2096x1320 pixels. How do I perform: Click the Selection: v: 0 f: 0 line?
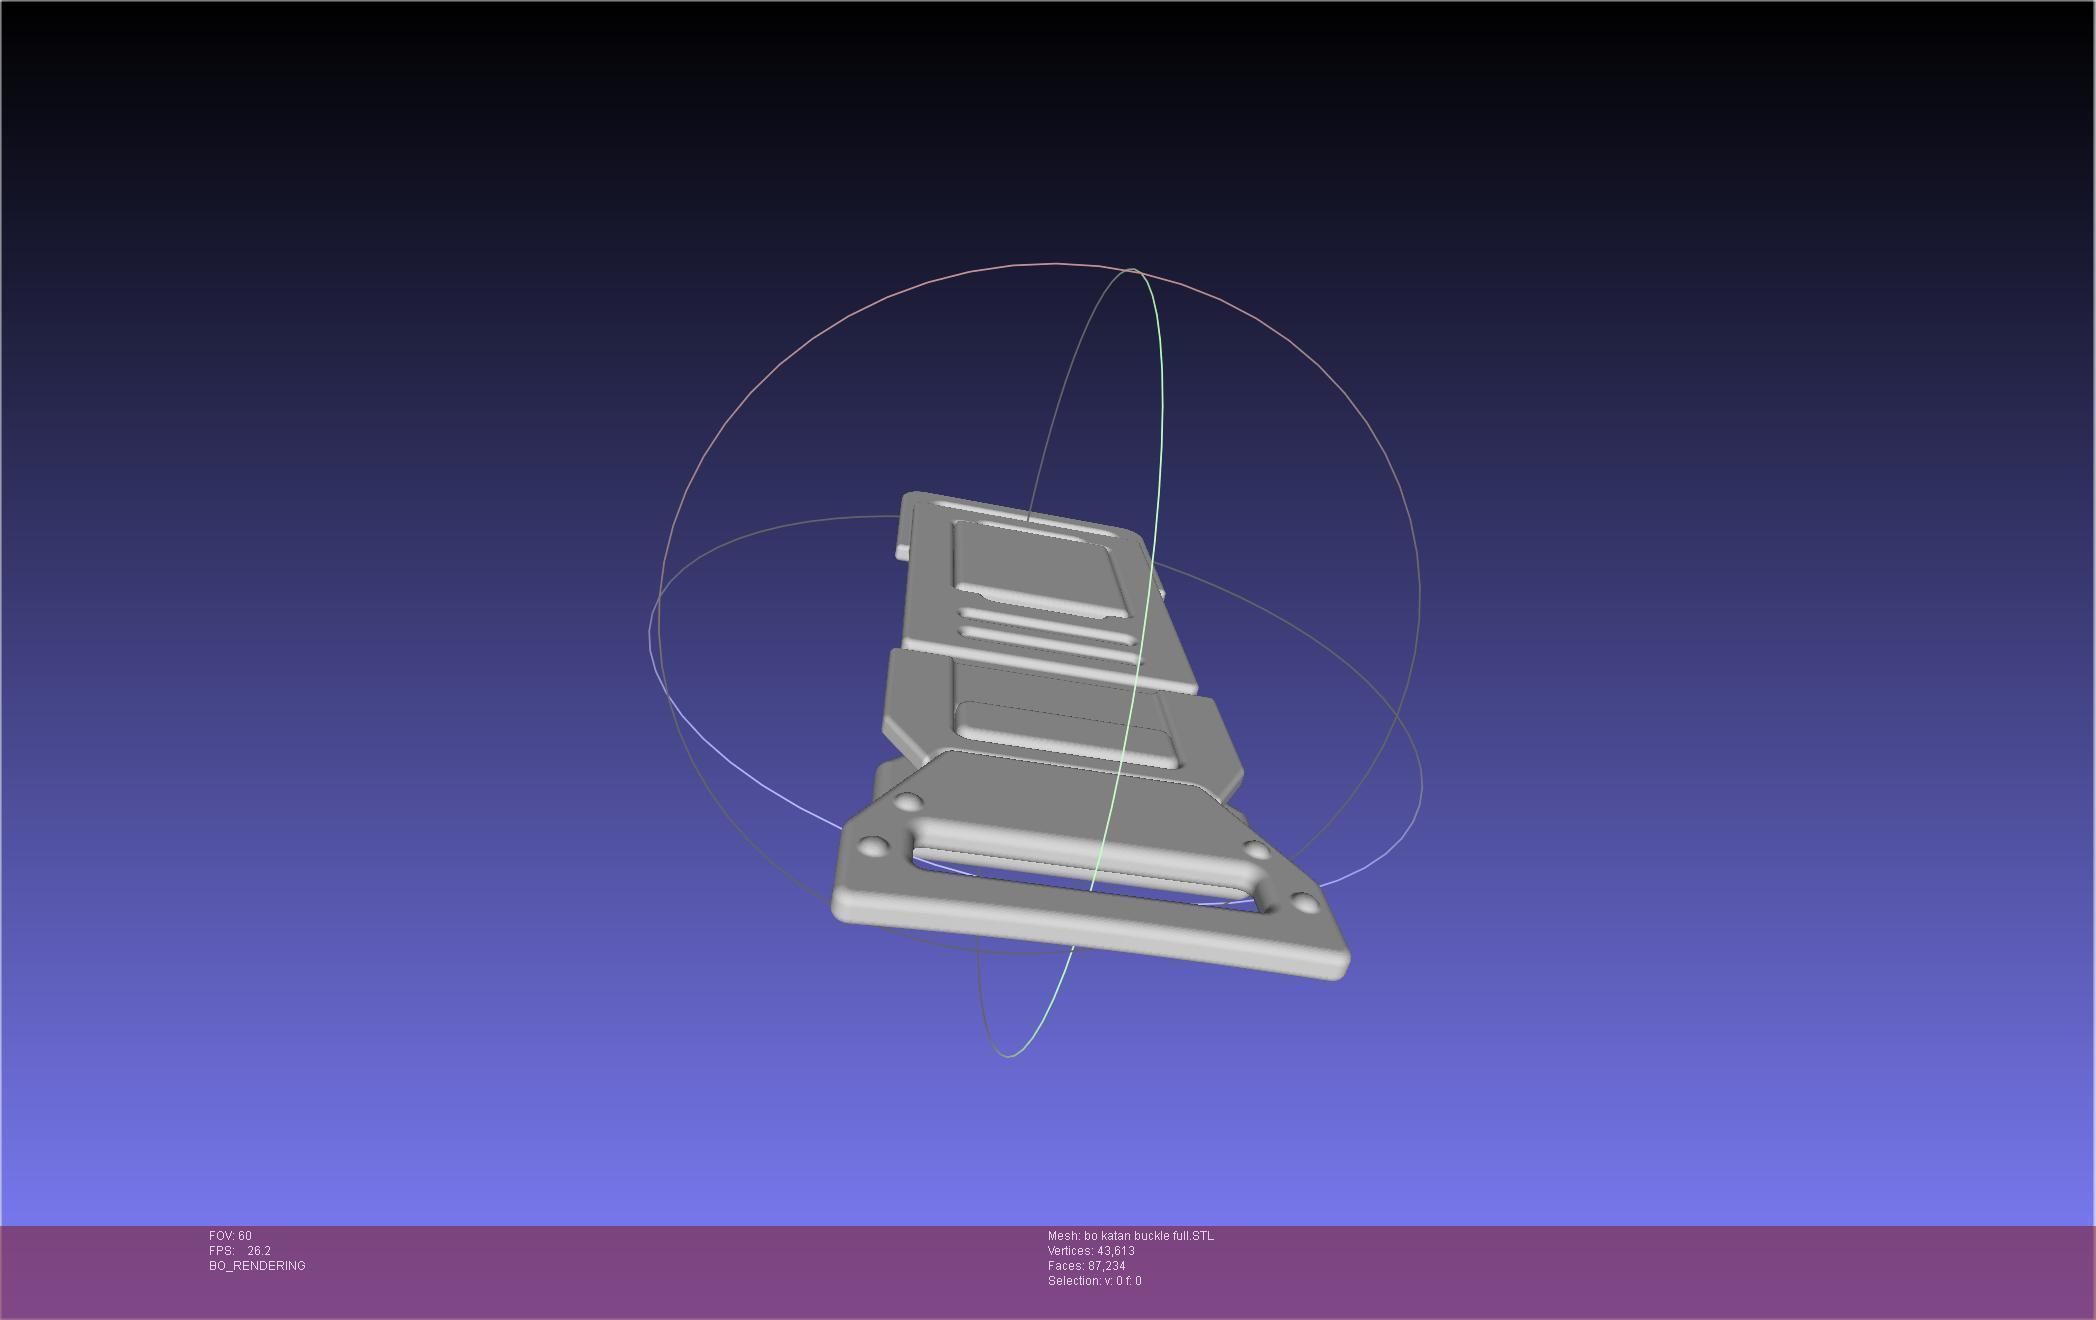pyautogui.click(x=1095, y=1281)
